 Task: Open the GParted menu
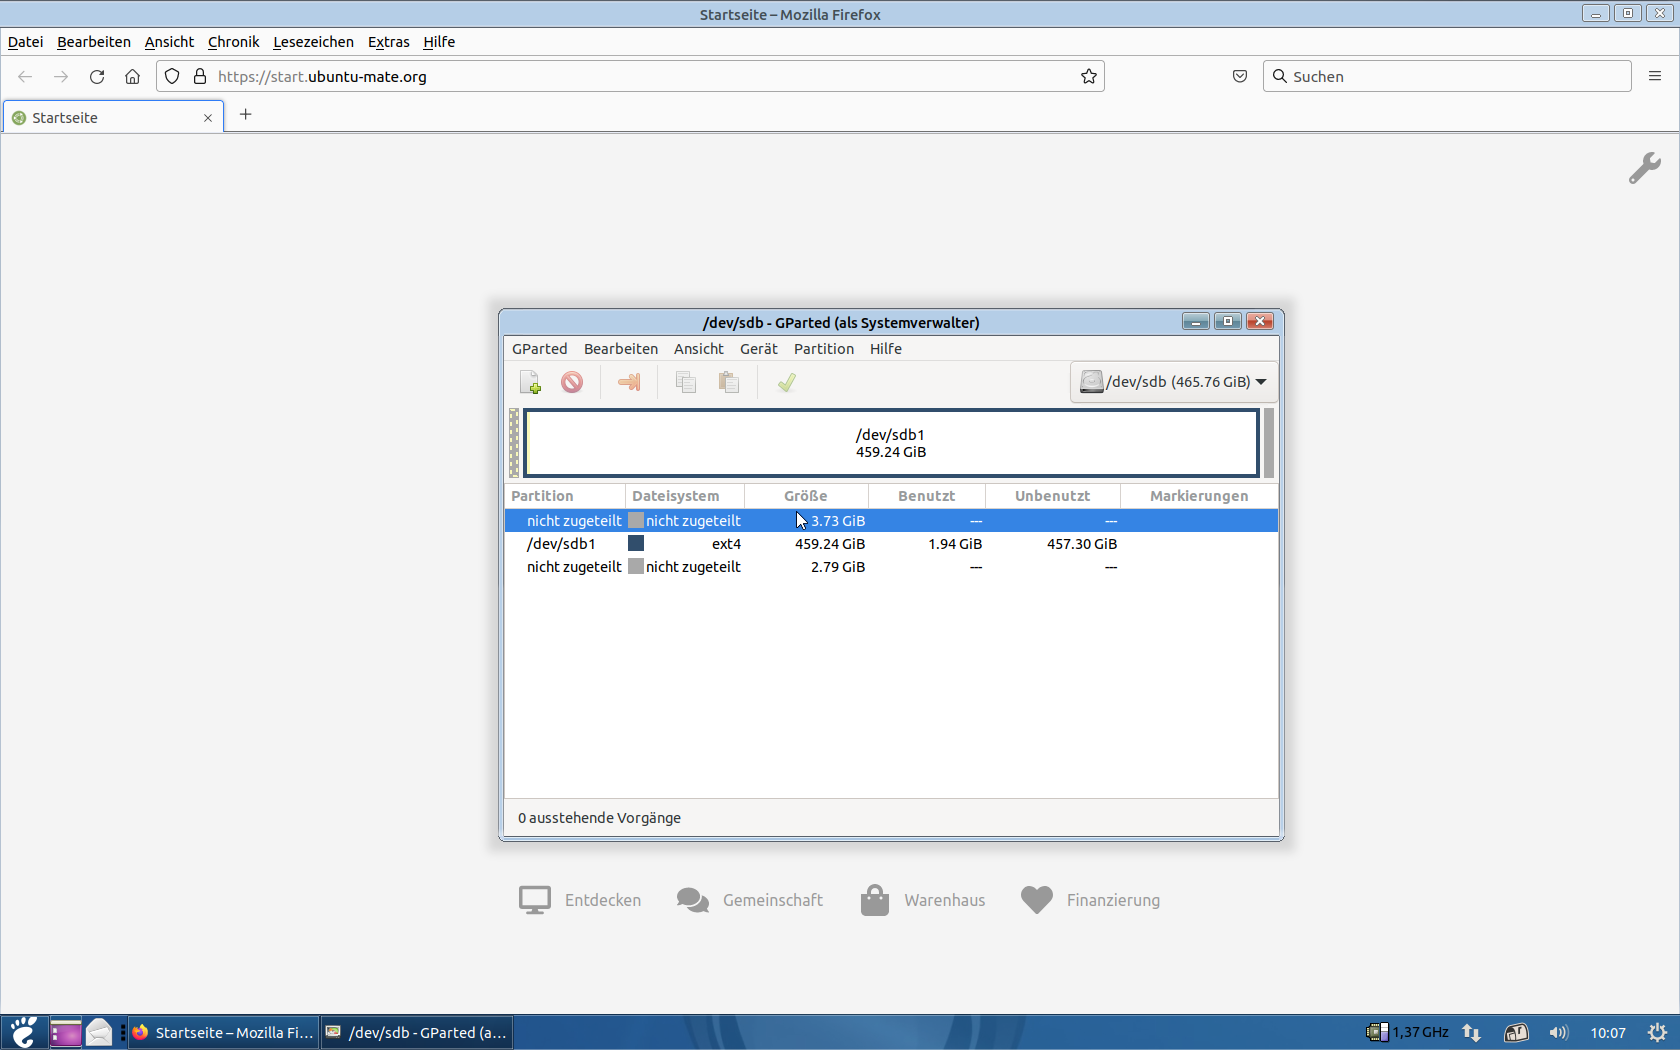[540, 349]
